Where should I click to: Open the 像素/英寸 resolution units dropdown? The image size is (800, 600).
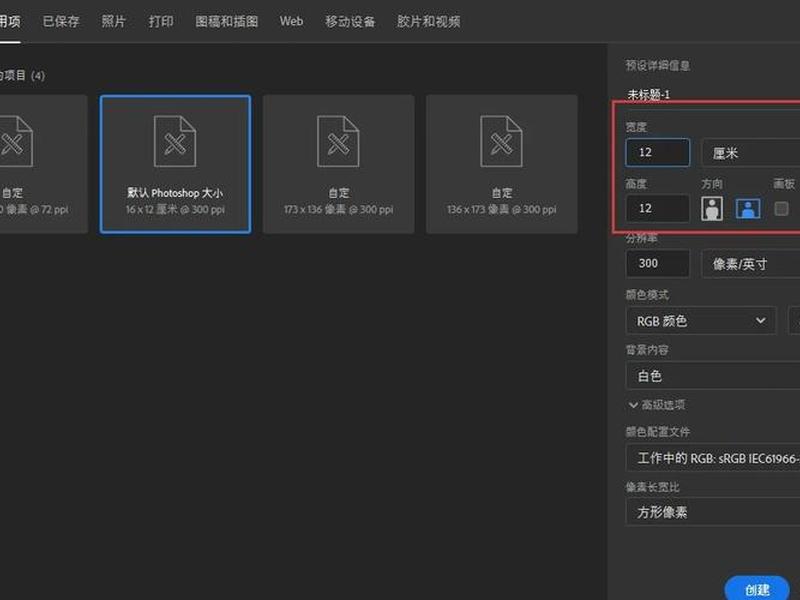click(x=751, y=264)
